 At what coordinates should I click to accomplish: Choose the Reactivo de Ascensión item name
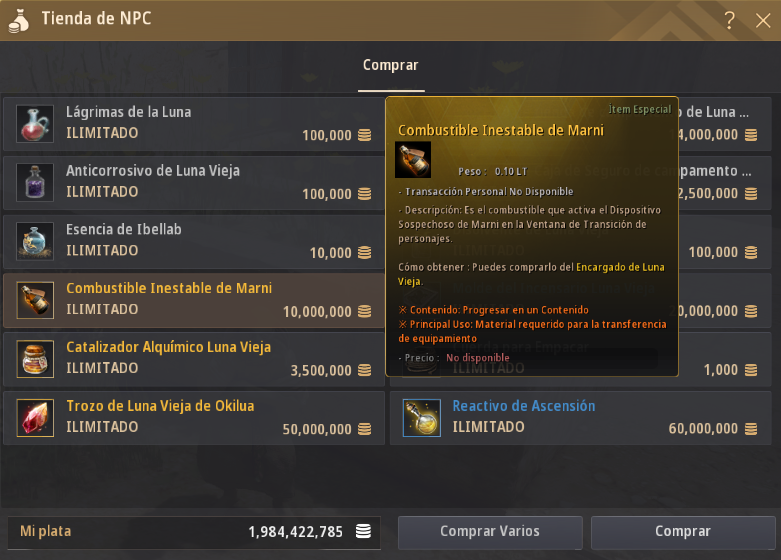click(523, 406)
